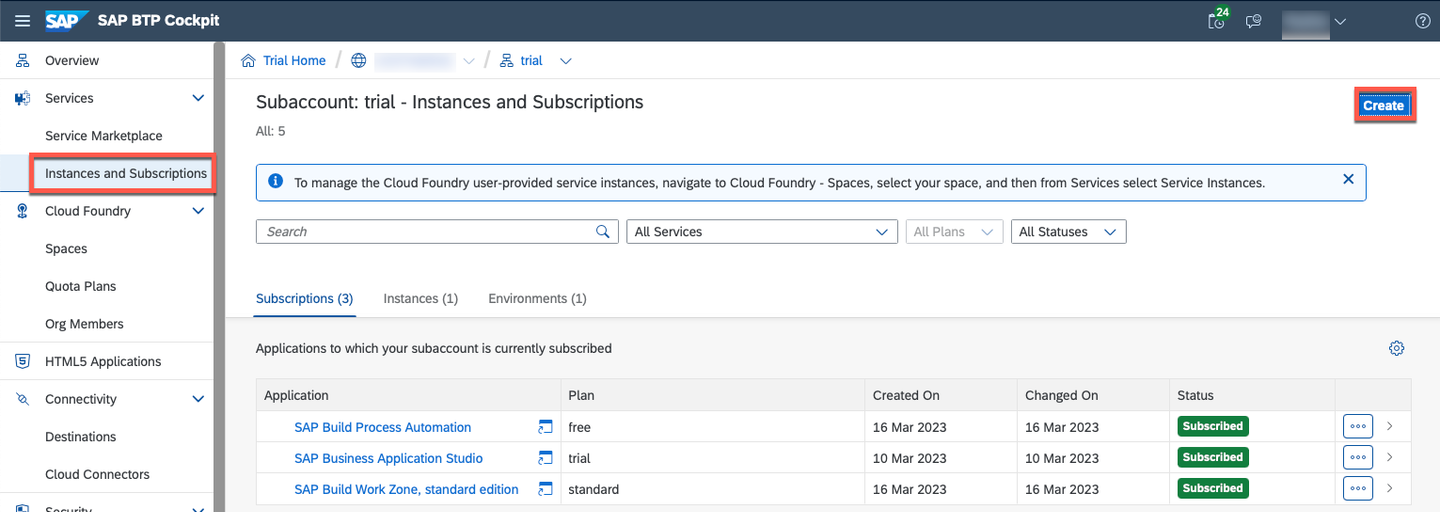Open the table settings gear icon
Viewport: 1440px width, 512px height.
click(1397, 348)
